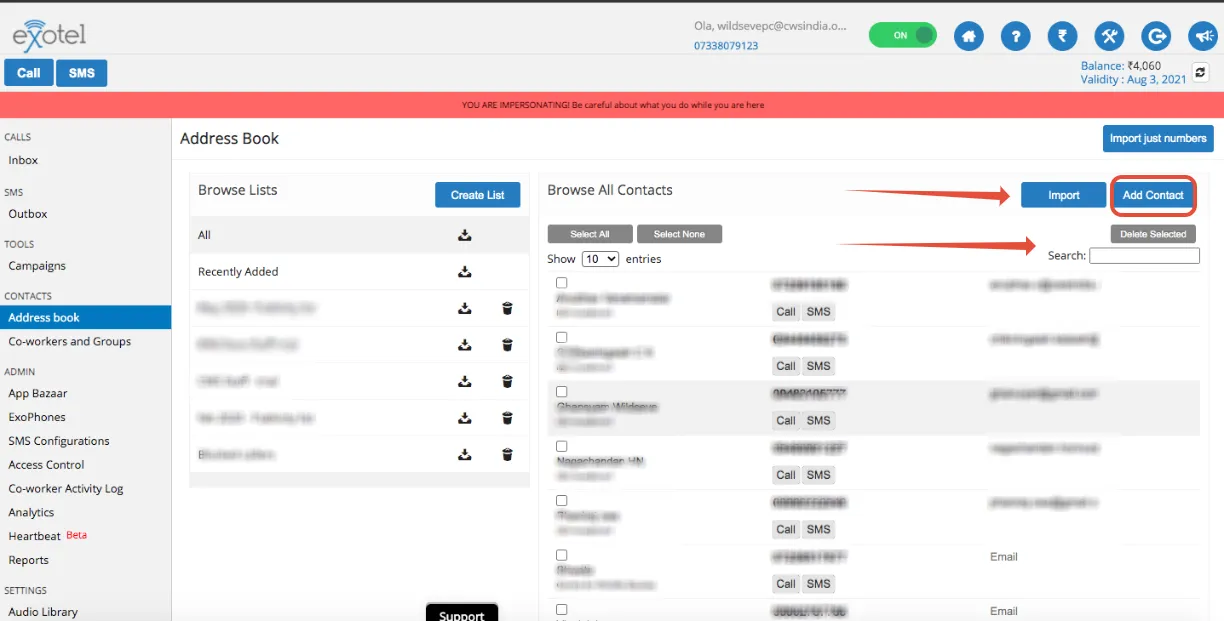View the Co-worker Activity Log
1224x621 pixels.
[x=66, y=489]
